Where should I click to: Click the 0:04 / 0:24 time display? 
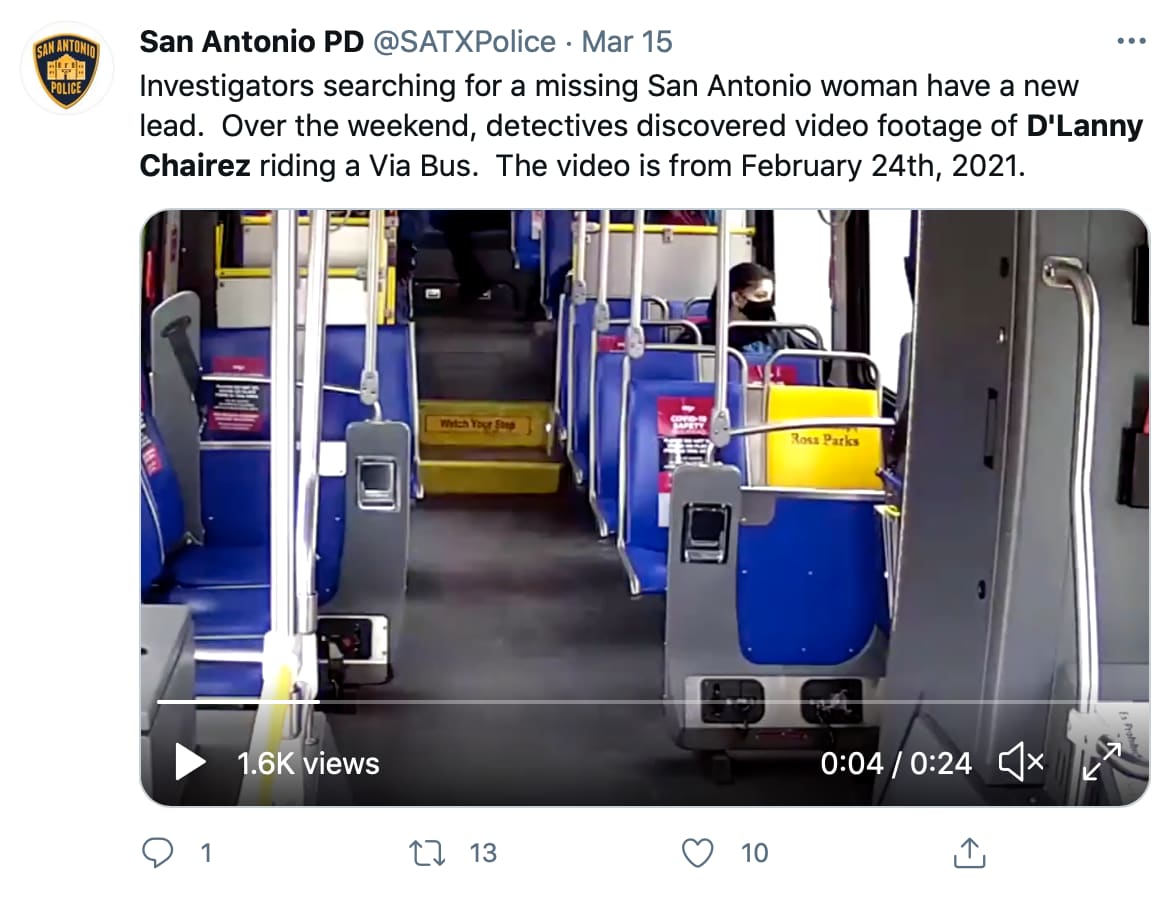pos(895,763)
